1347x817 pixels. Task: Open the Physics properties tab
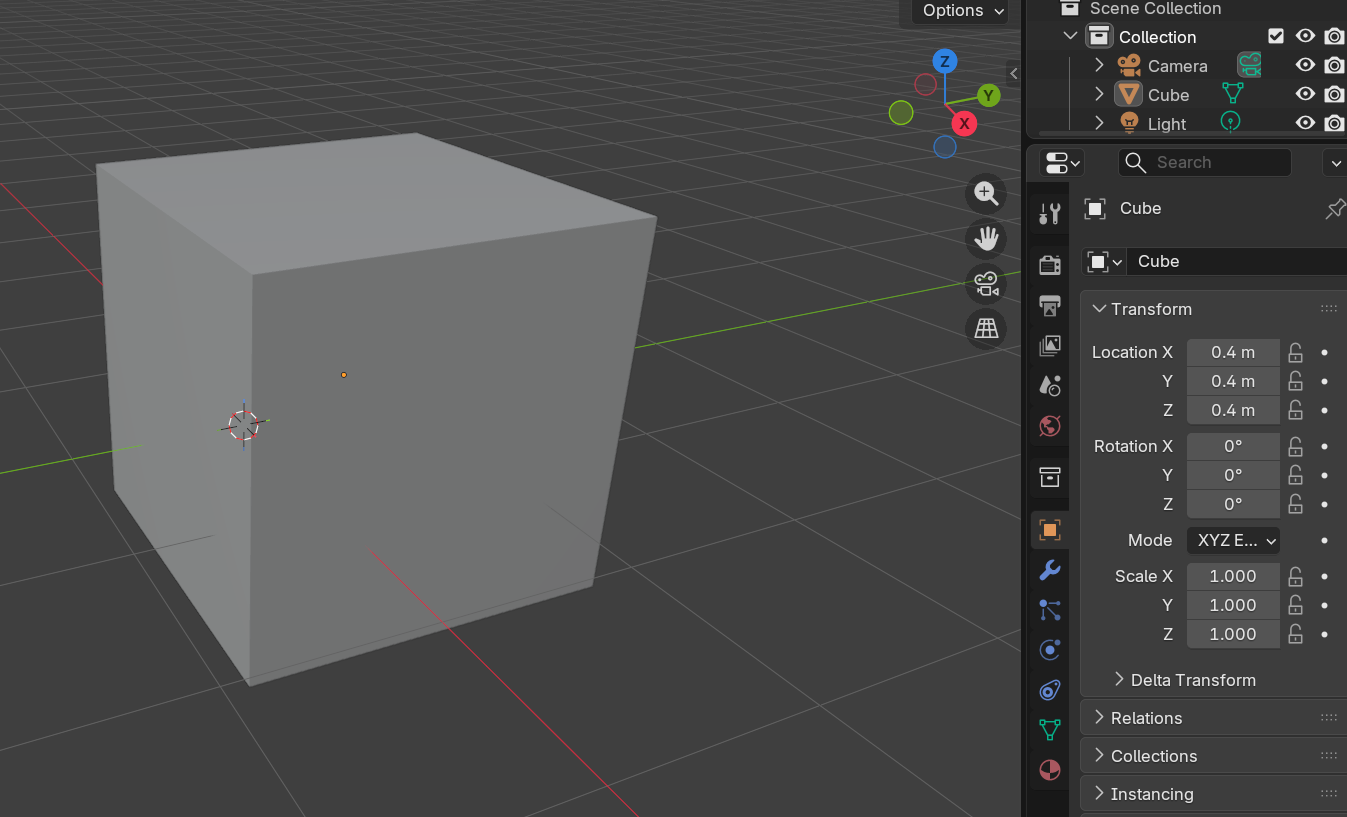(x=1049, y=650)
